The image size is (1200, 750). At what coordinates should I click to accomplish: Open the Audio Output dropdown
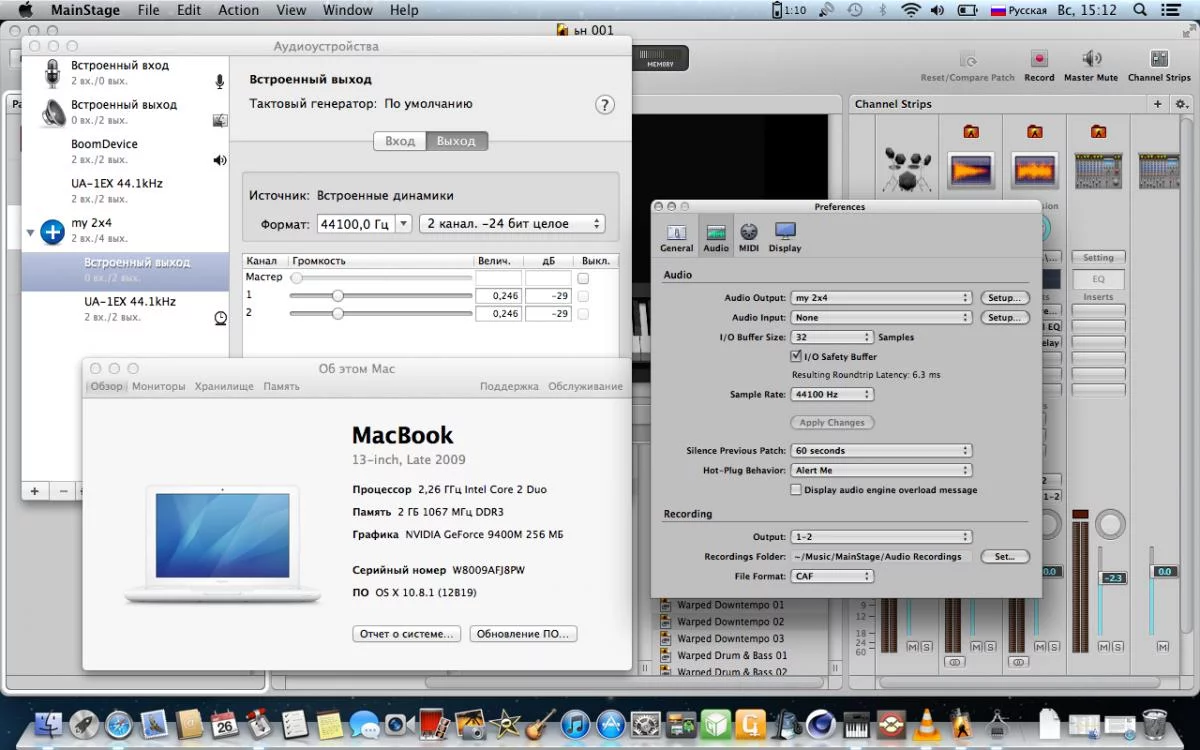pos(881,298)
